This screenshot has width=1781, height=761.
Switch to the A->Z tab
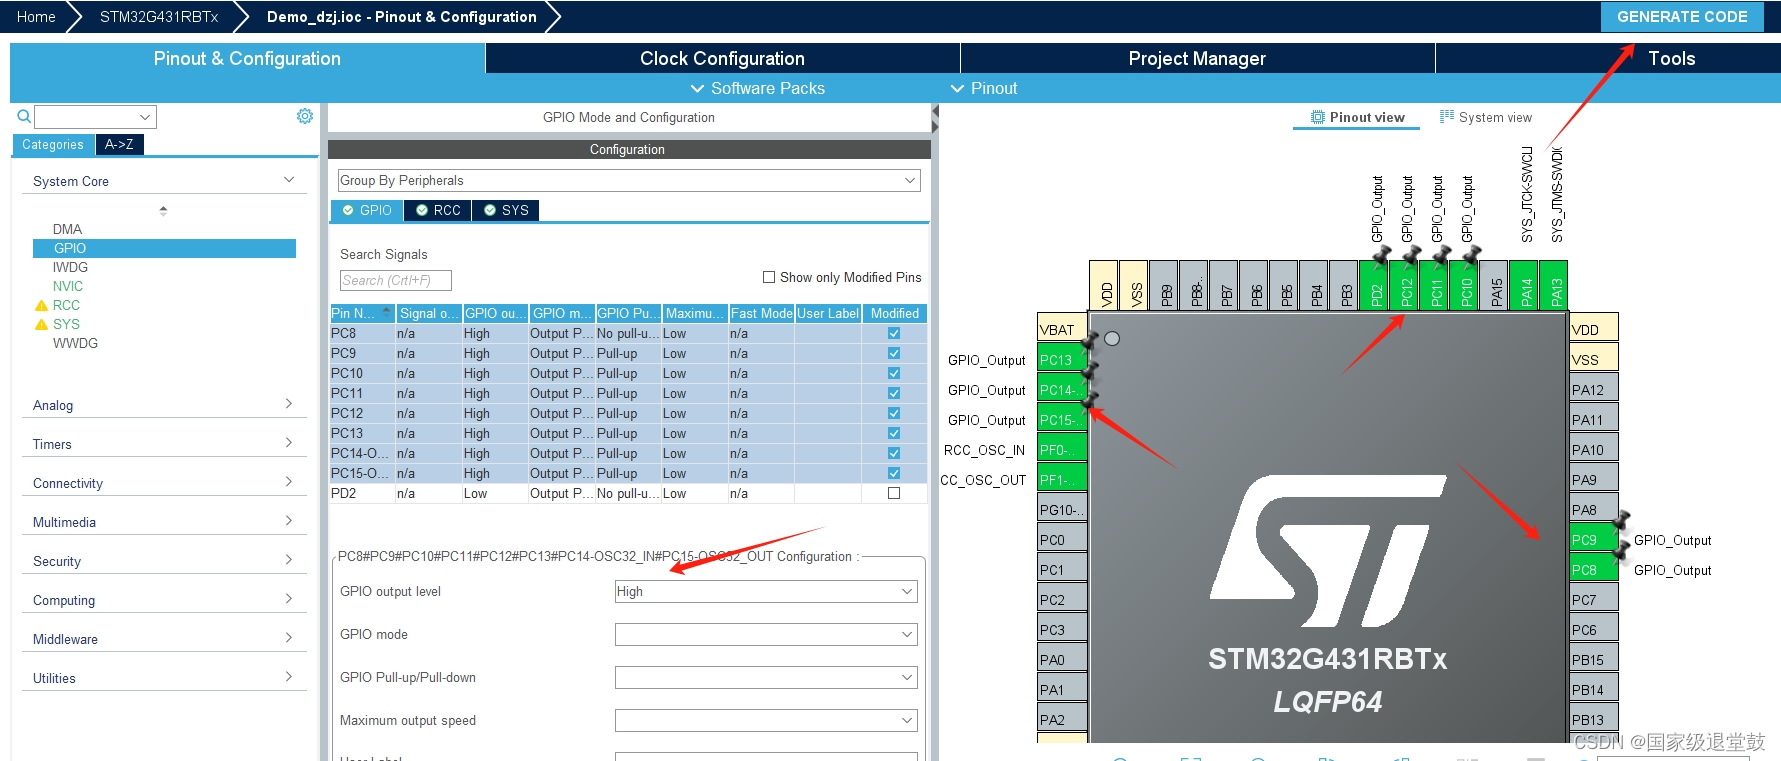pyautogui.click(x=120, y=144)
